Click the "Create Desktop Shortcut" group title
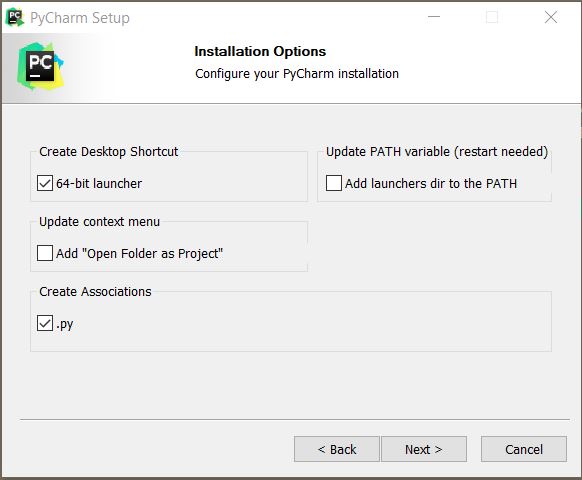582x480 pixels. [x=109, y=151]
